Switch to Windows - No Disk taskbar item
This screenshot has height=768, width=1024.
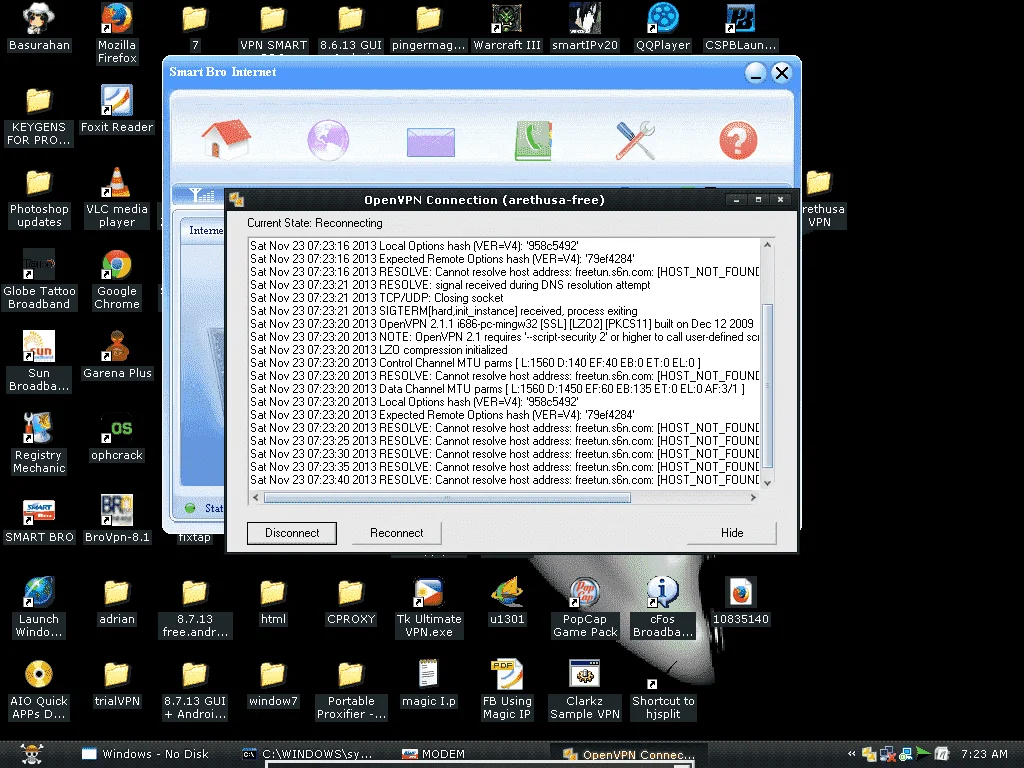146,754
